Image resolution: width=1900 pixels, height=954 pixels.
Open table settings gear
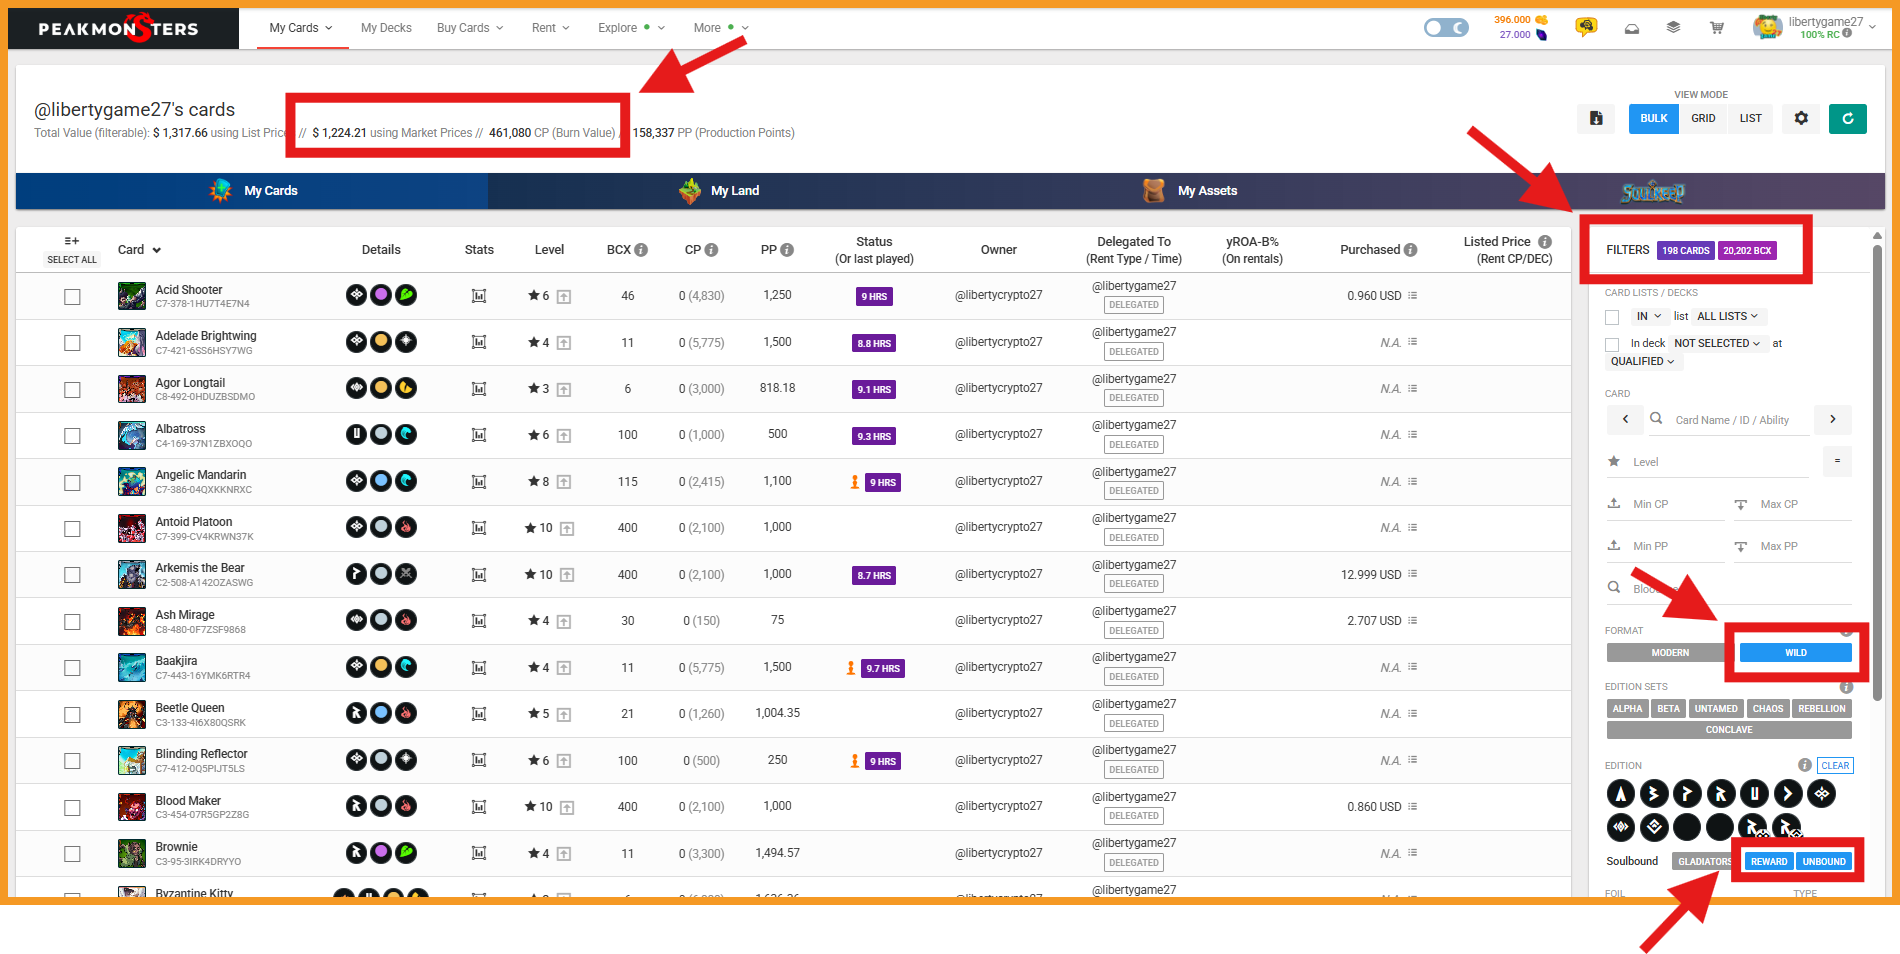(x=1801, y=118)
